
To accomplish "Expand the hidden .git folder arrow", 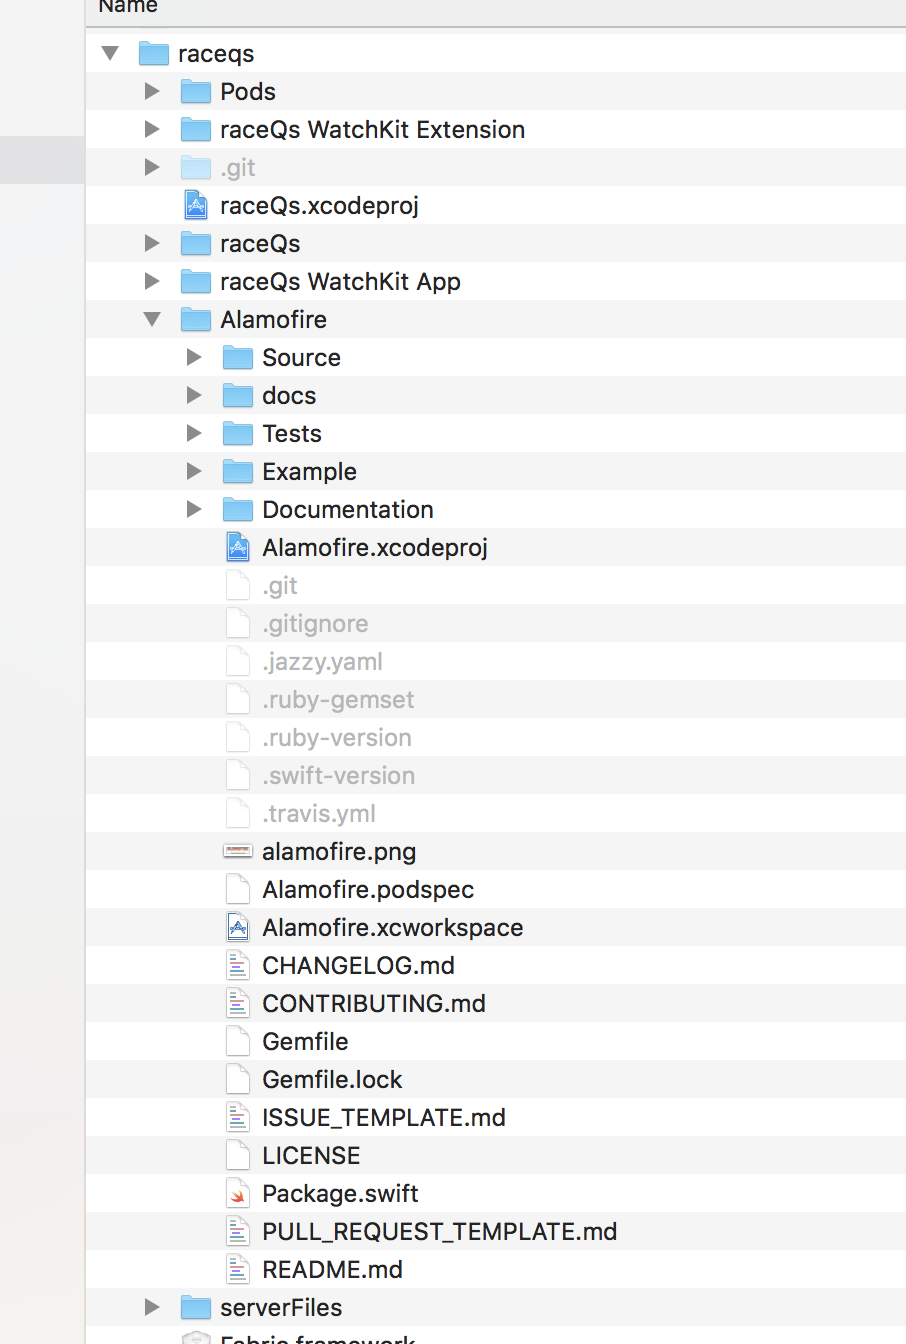I will [152, 167].
